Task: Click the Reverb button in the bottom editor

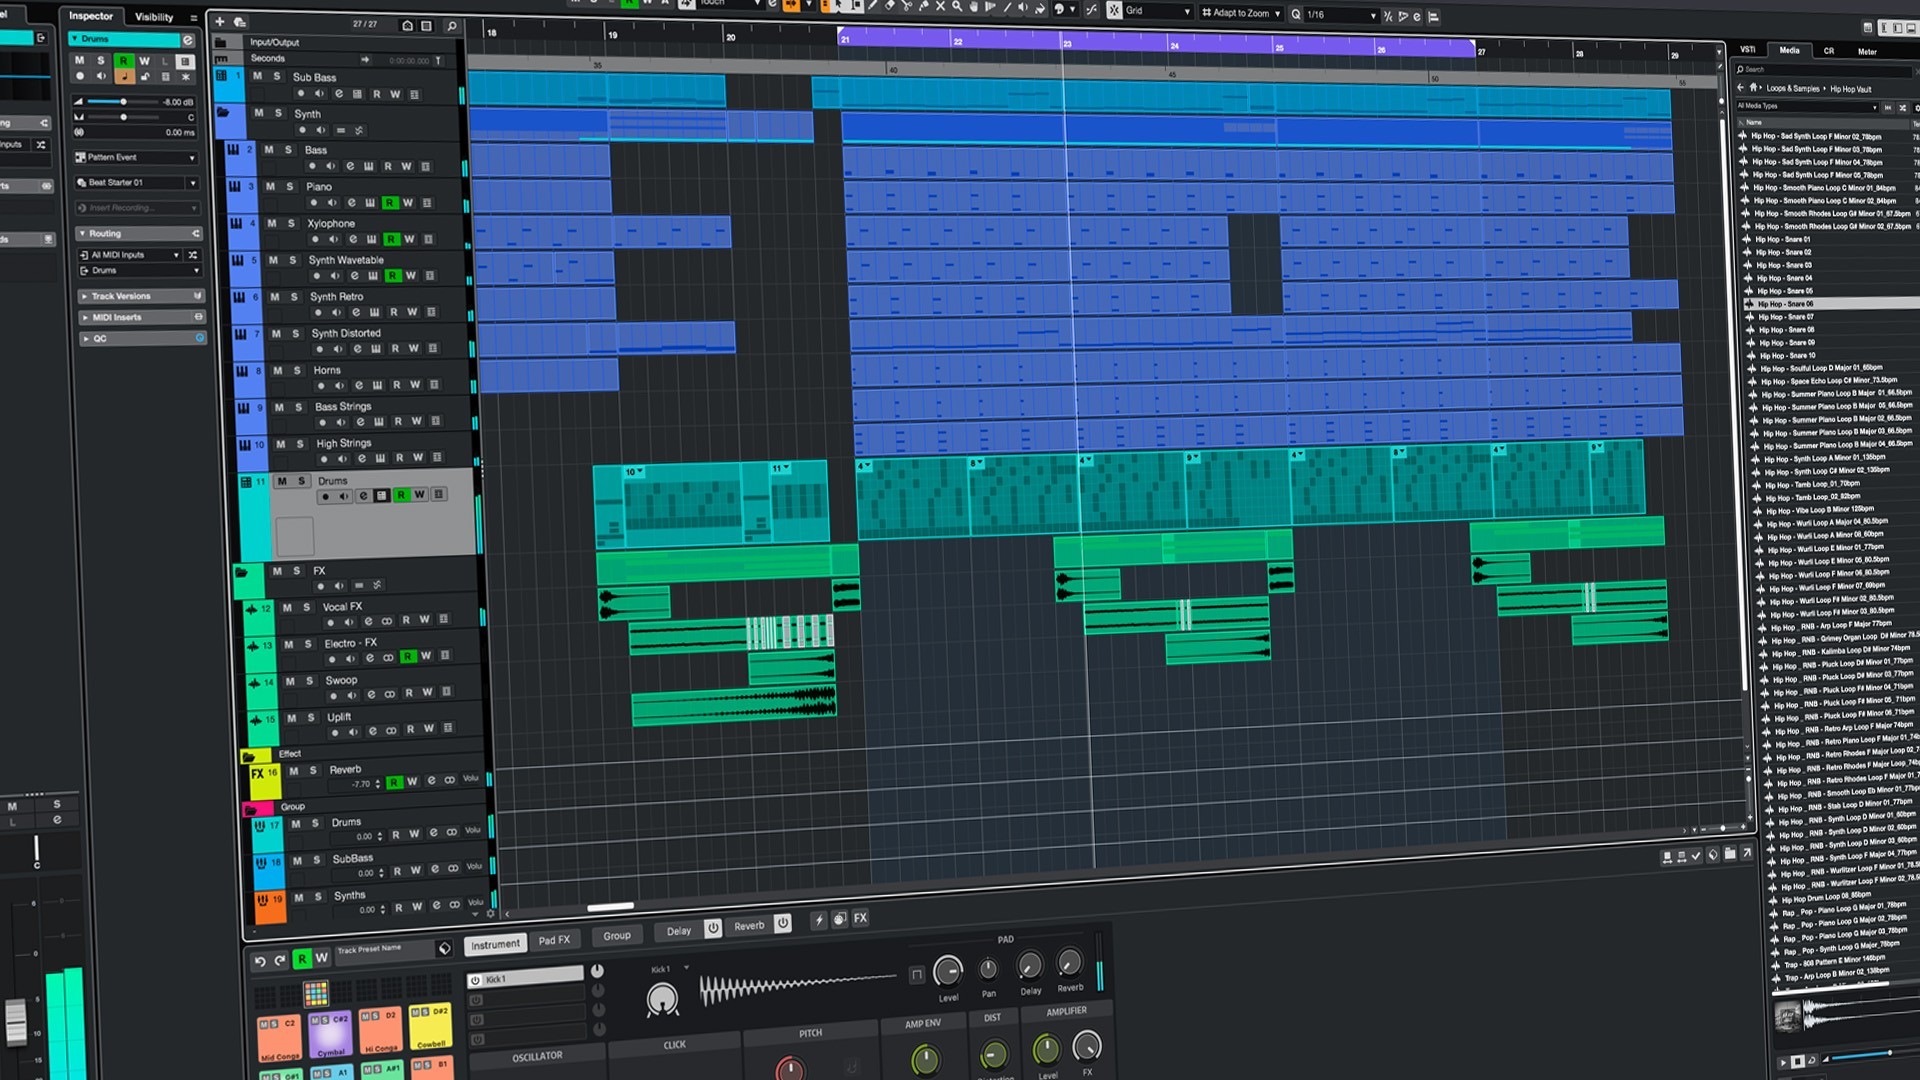Action: (748, 925)
